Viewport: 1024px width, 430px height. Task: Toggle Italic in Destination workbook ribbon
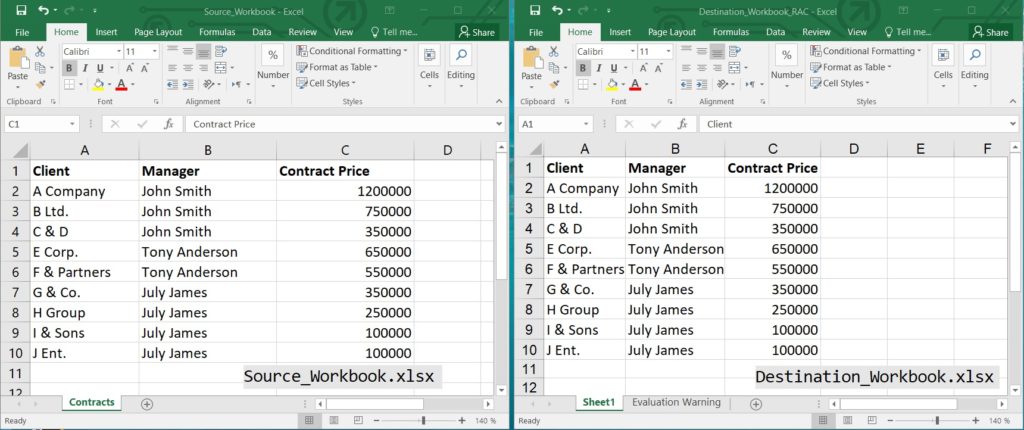[599, 68]
